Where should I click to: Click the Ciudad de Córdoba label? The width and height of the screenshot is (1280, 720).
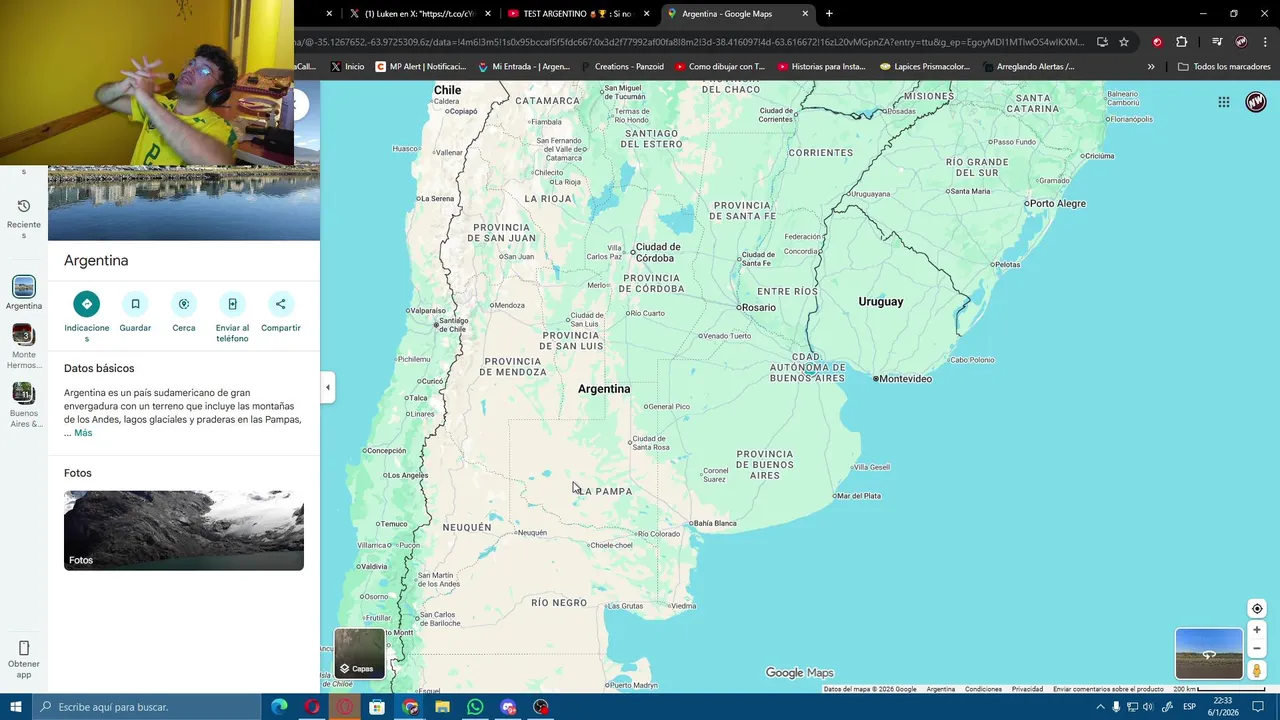point(656,252)
